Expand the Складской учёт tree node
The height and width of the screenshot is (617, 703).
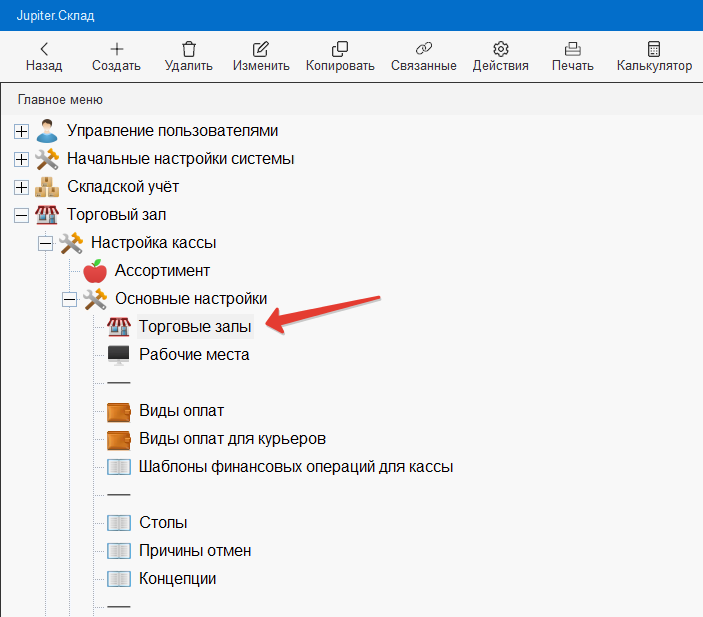(21, 187)
